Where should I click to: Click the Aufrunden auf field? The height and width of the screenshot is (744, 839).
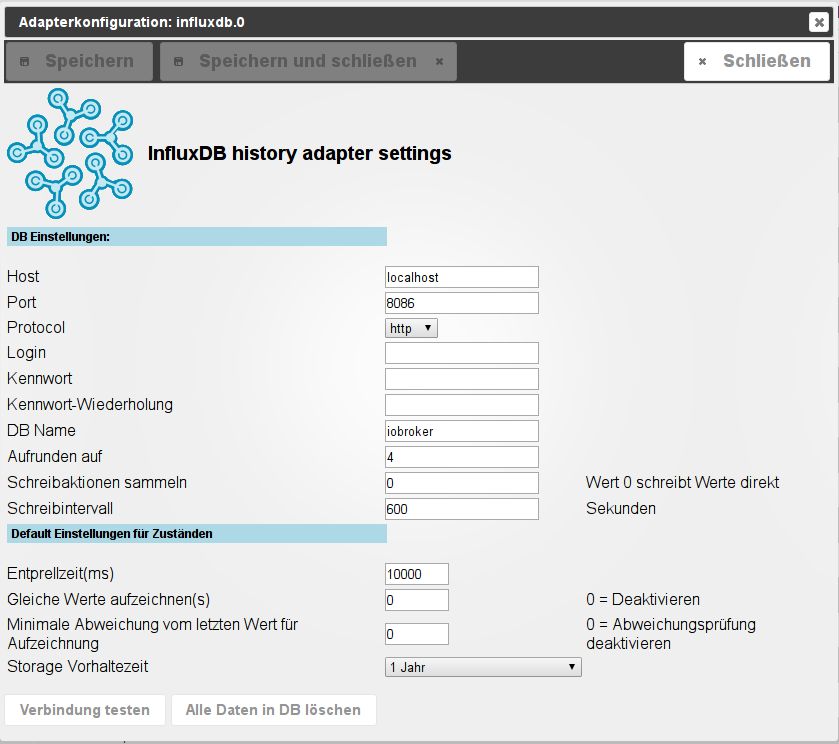(x=462, y=457)
